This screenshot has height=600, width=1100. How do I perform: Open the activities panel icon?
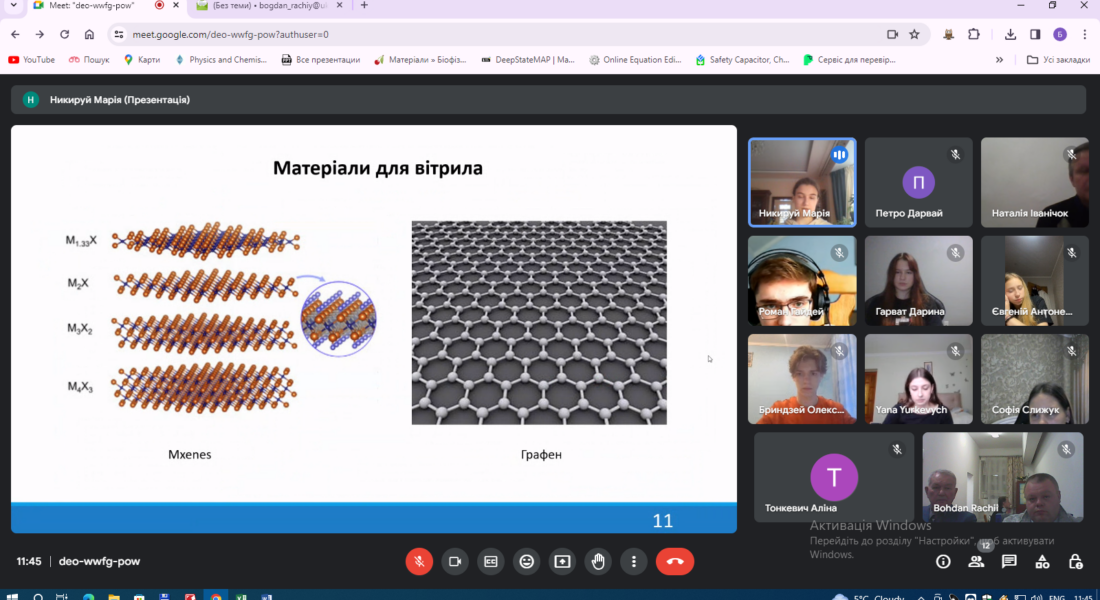1042,561
